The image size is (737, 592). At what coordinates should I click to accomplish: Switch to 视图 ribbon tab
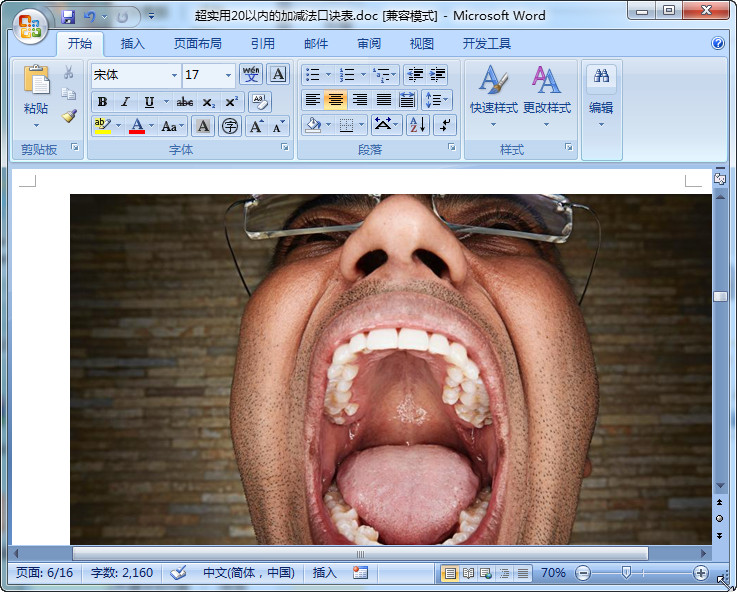[x=422, y=44]
